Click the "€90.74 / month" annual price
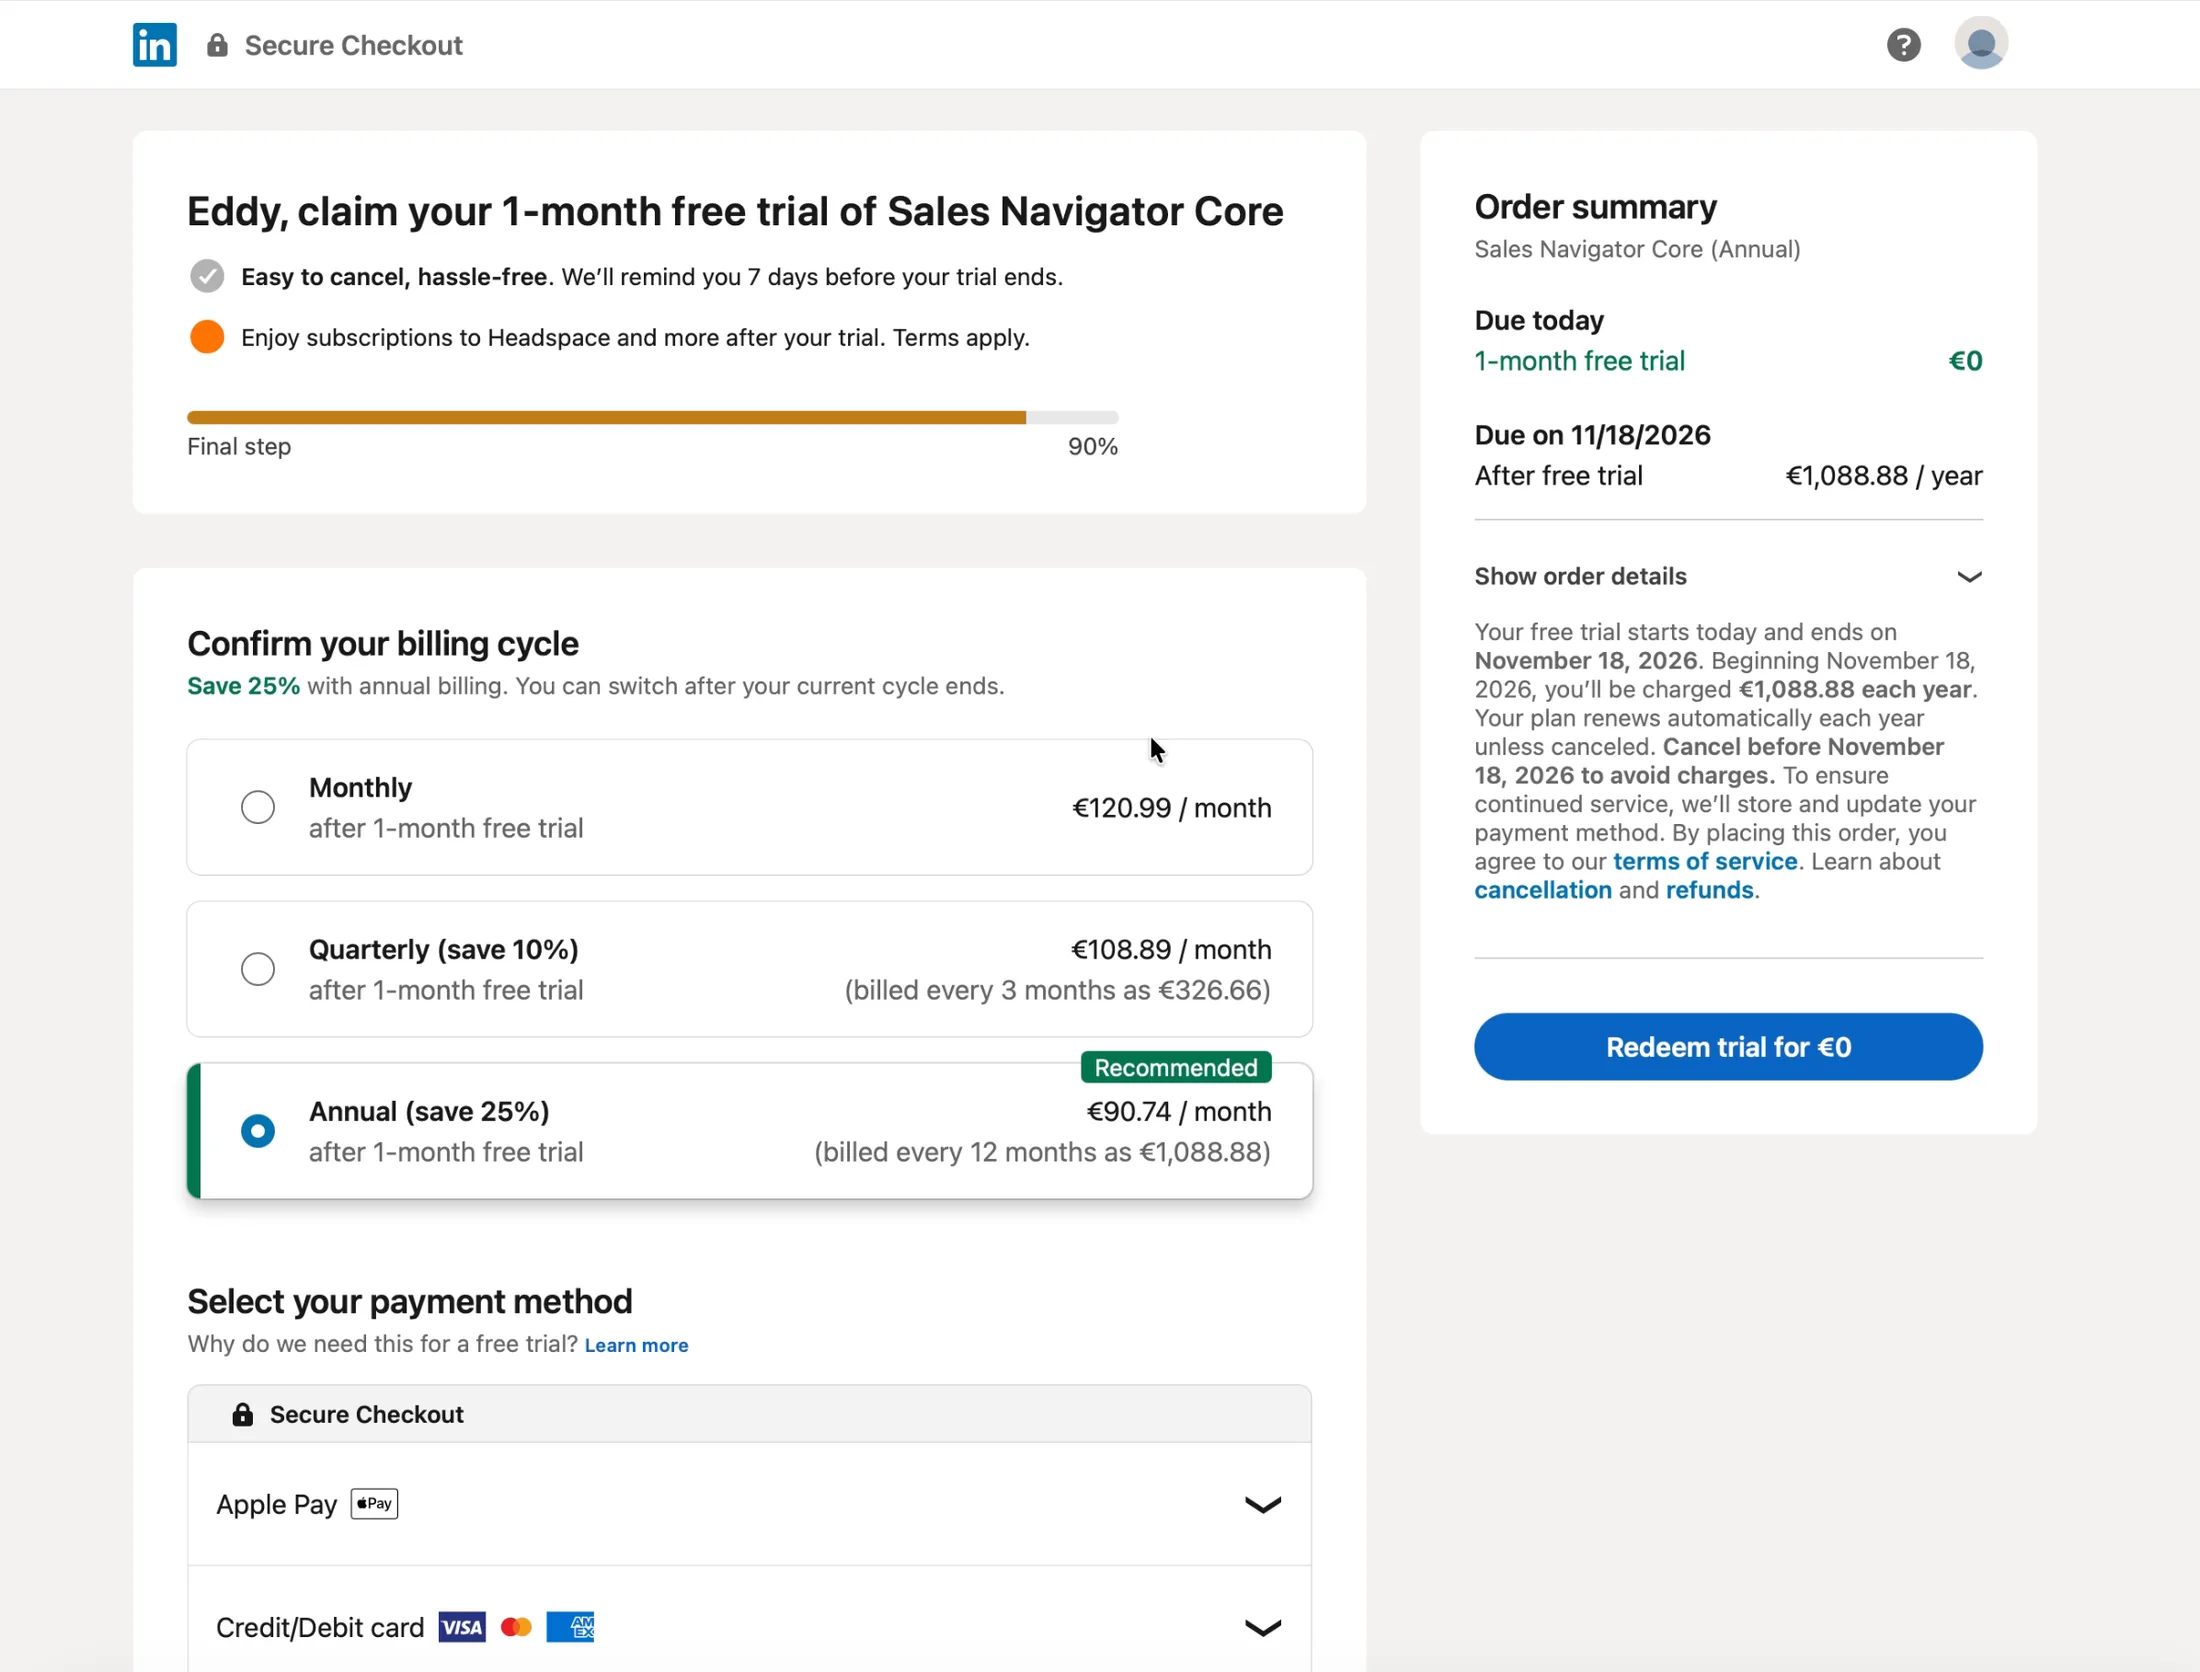This screenshot has height=1672, width=2200. click(x=1179, y=1111)
